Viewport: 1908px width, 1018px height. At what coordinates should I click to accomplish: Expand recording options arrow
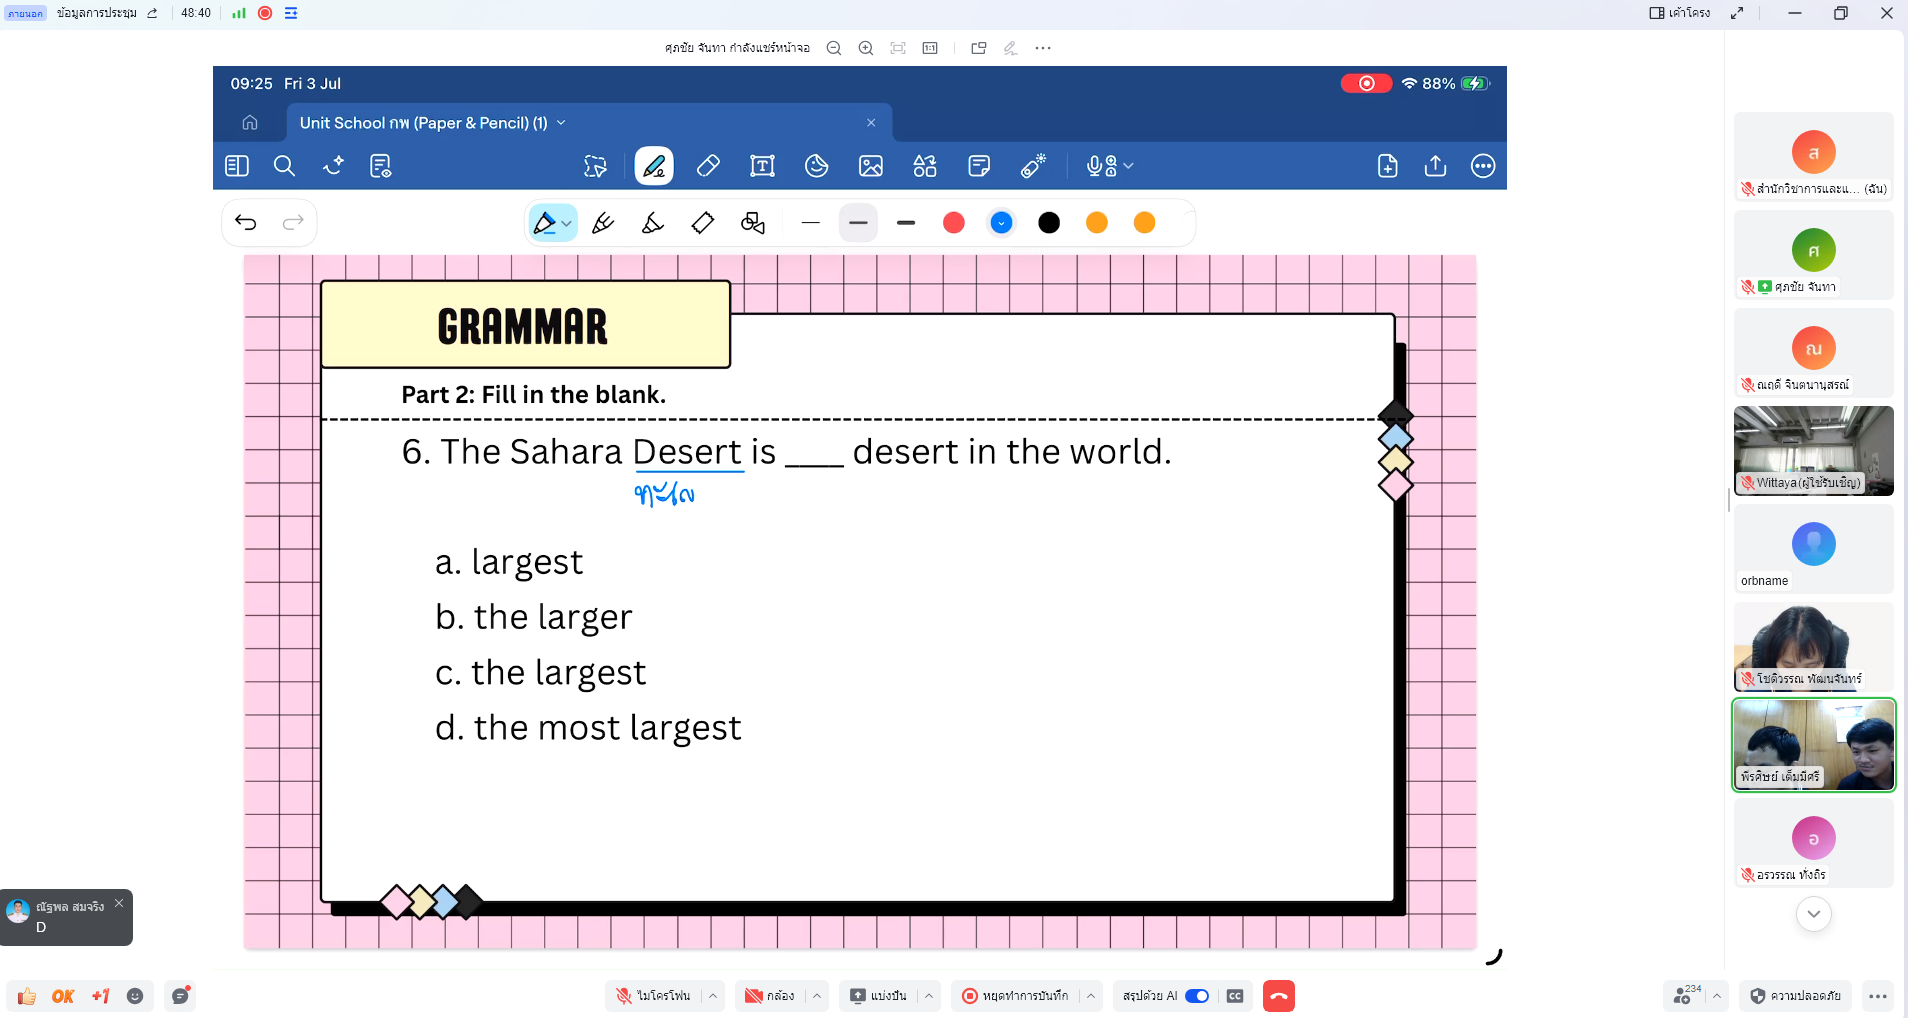1091,996
